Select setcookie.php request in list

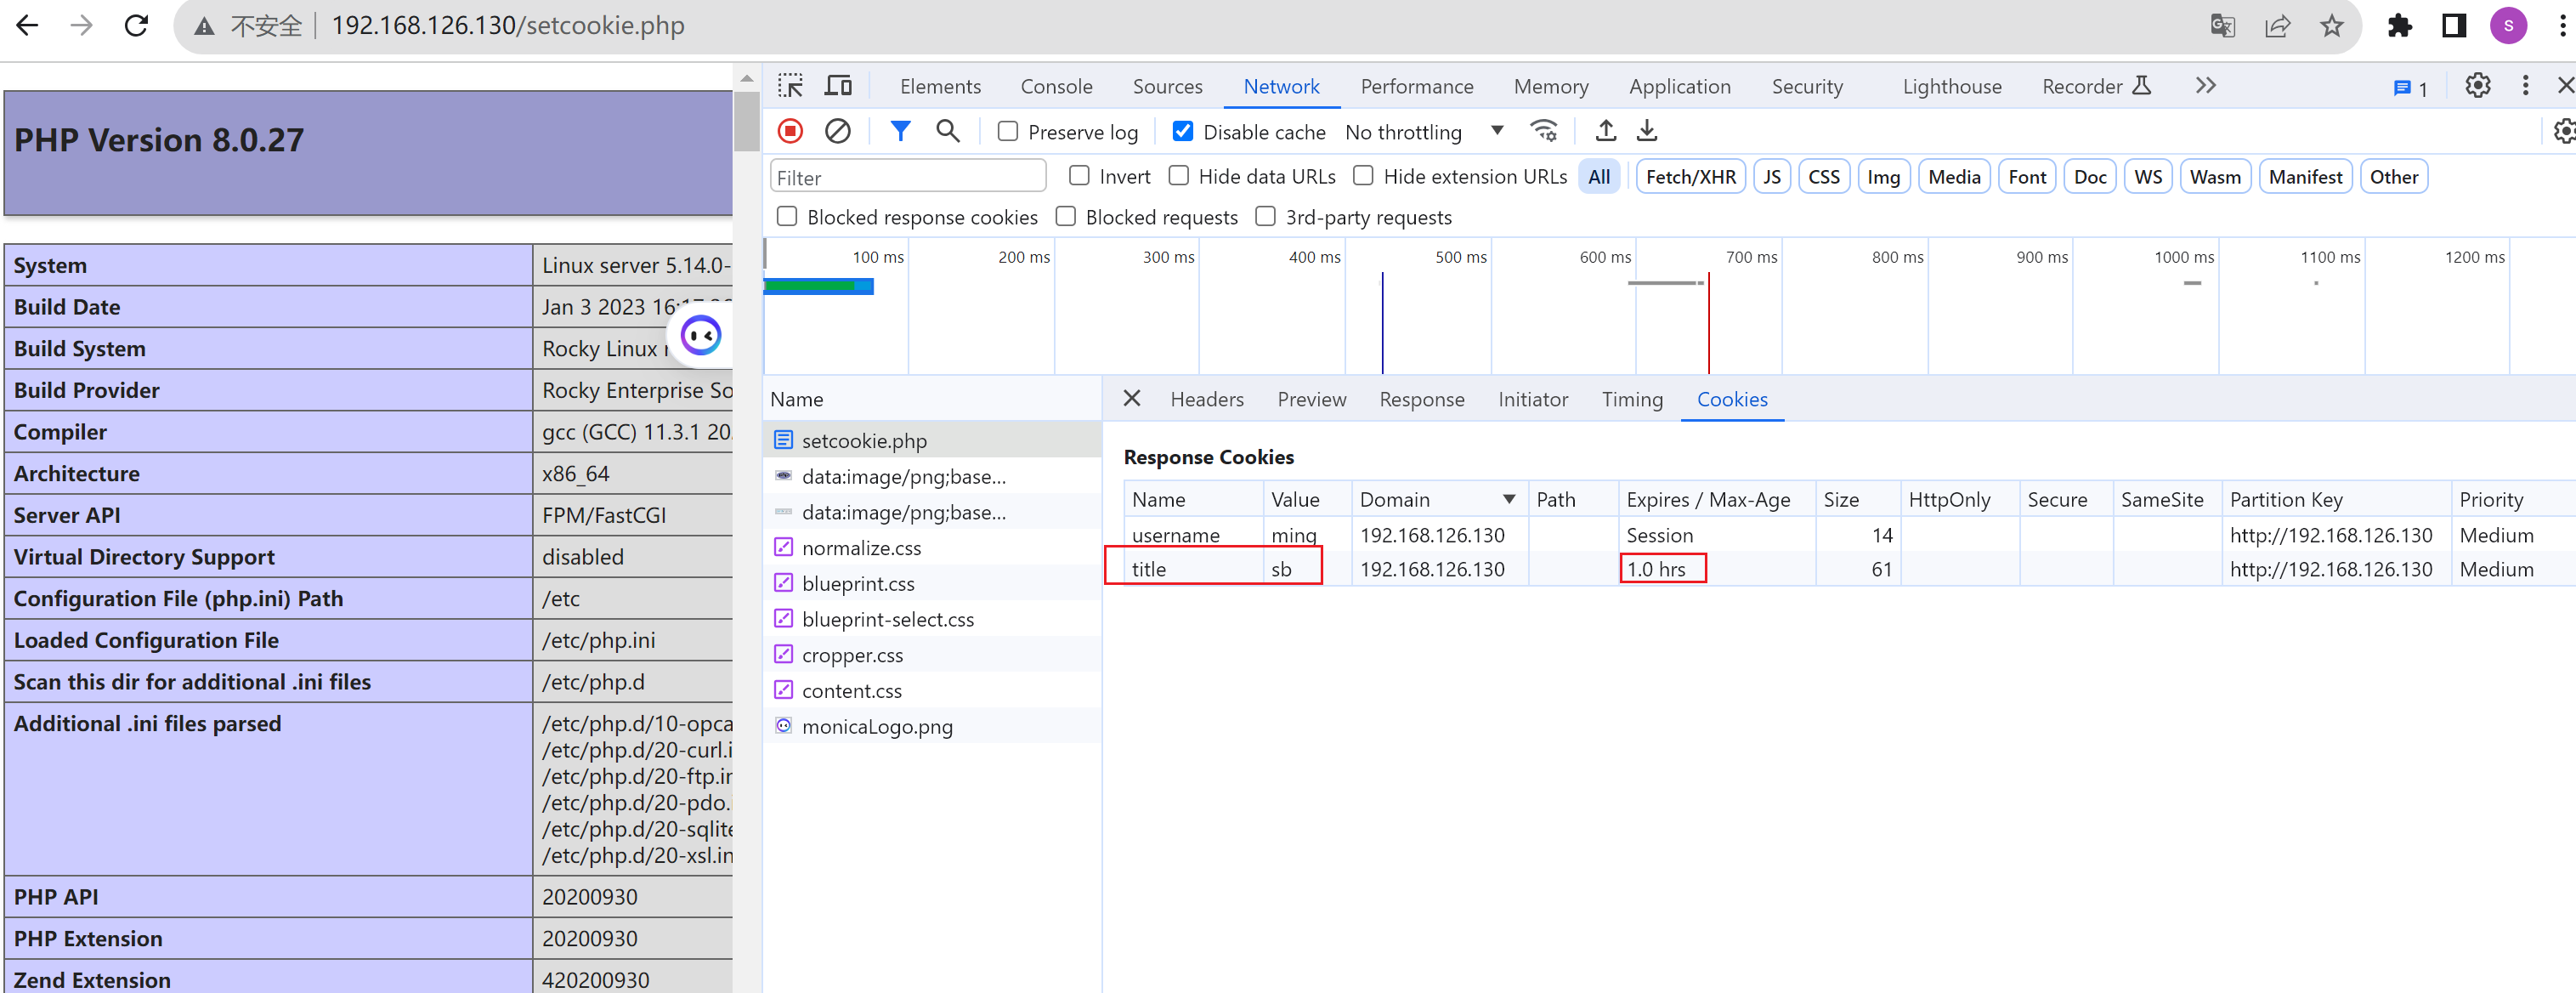tap(864, 441)
